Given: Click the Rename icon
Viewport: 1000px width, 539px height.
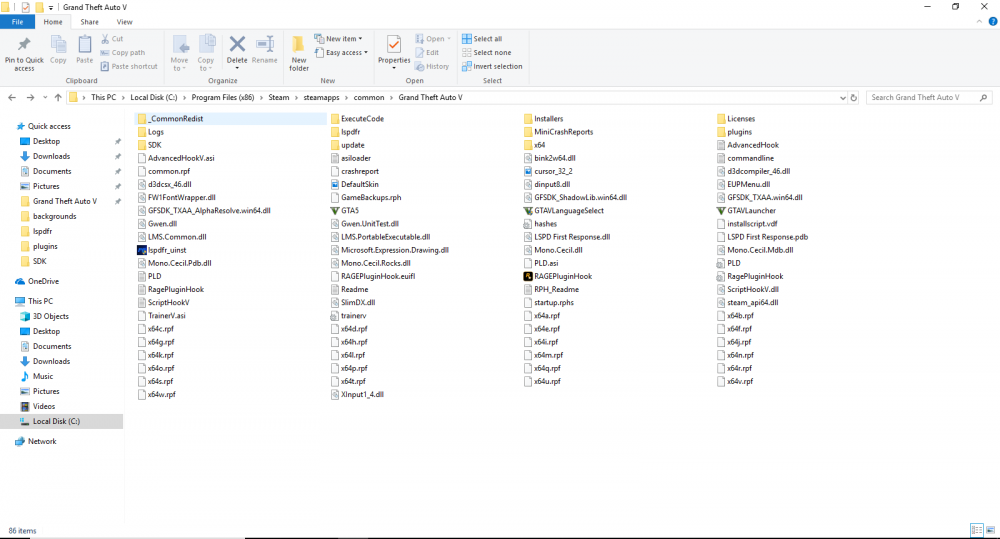Looking at the screenshot, I should [x=265, y=44].
